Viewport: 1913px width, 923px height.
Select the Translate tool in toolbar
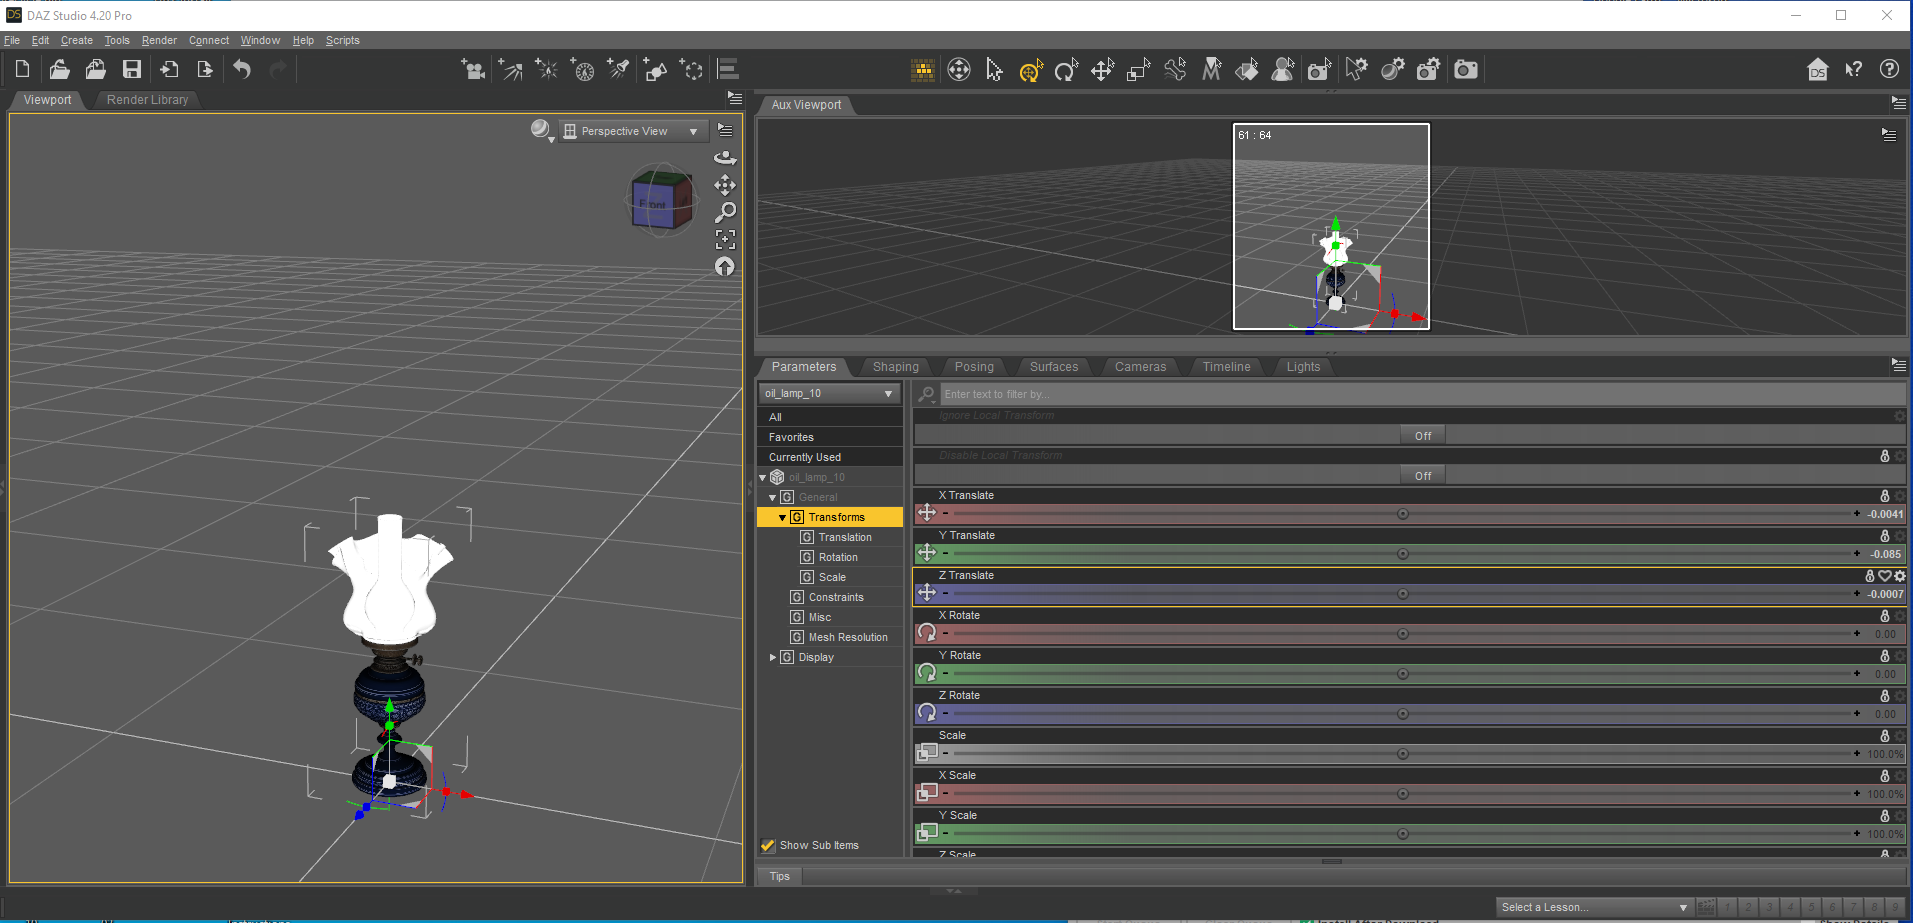coord(1102,69)
